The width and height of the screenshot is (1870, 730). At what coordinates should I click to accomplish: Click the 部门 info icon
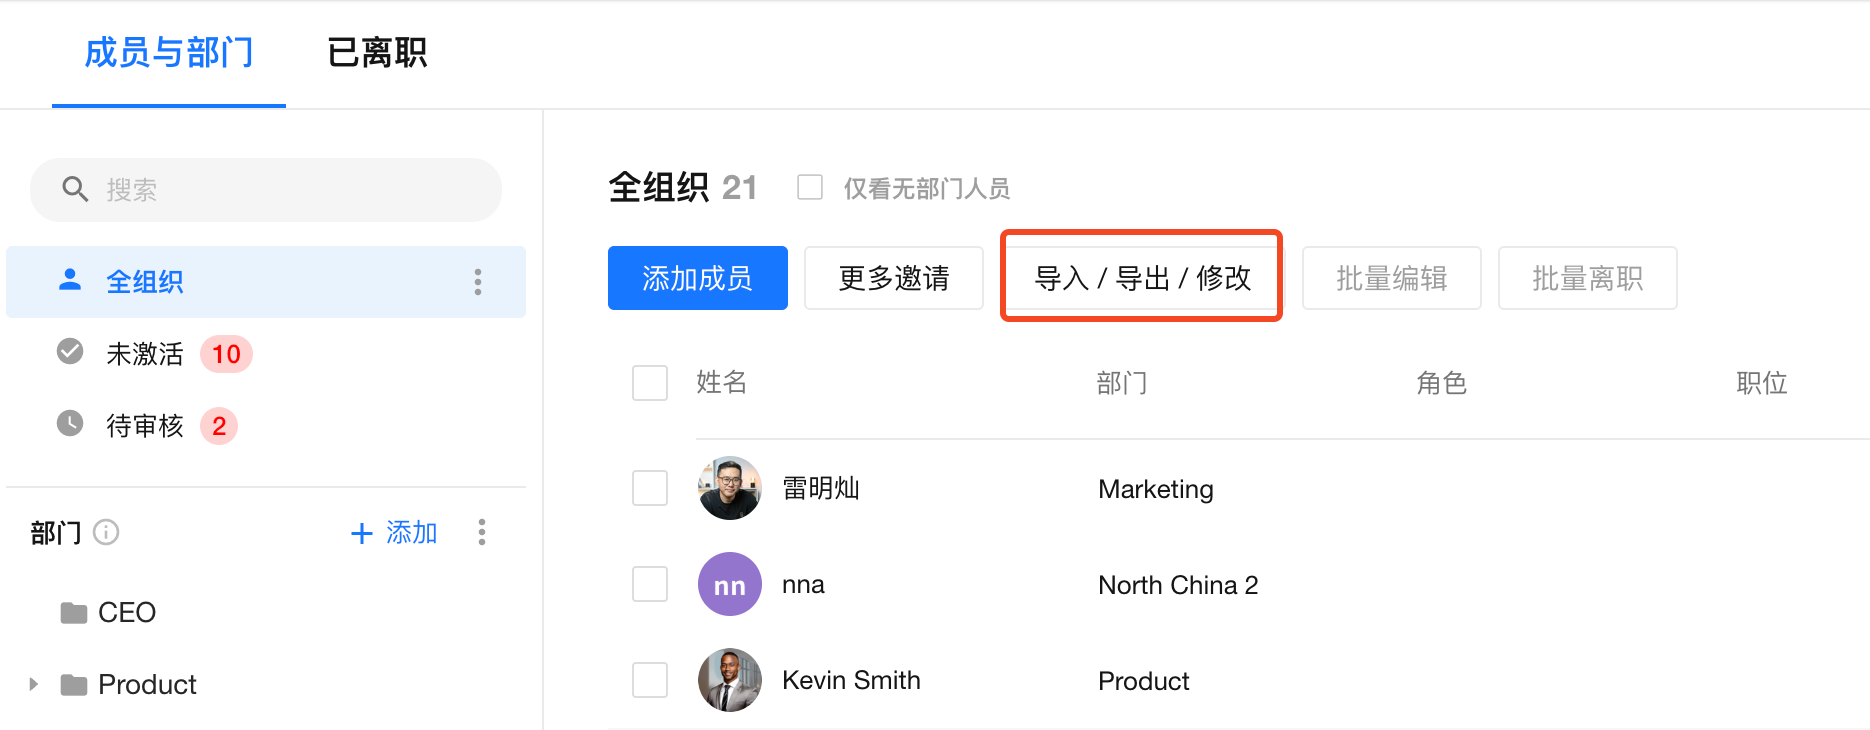[x=106, y=532]
